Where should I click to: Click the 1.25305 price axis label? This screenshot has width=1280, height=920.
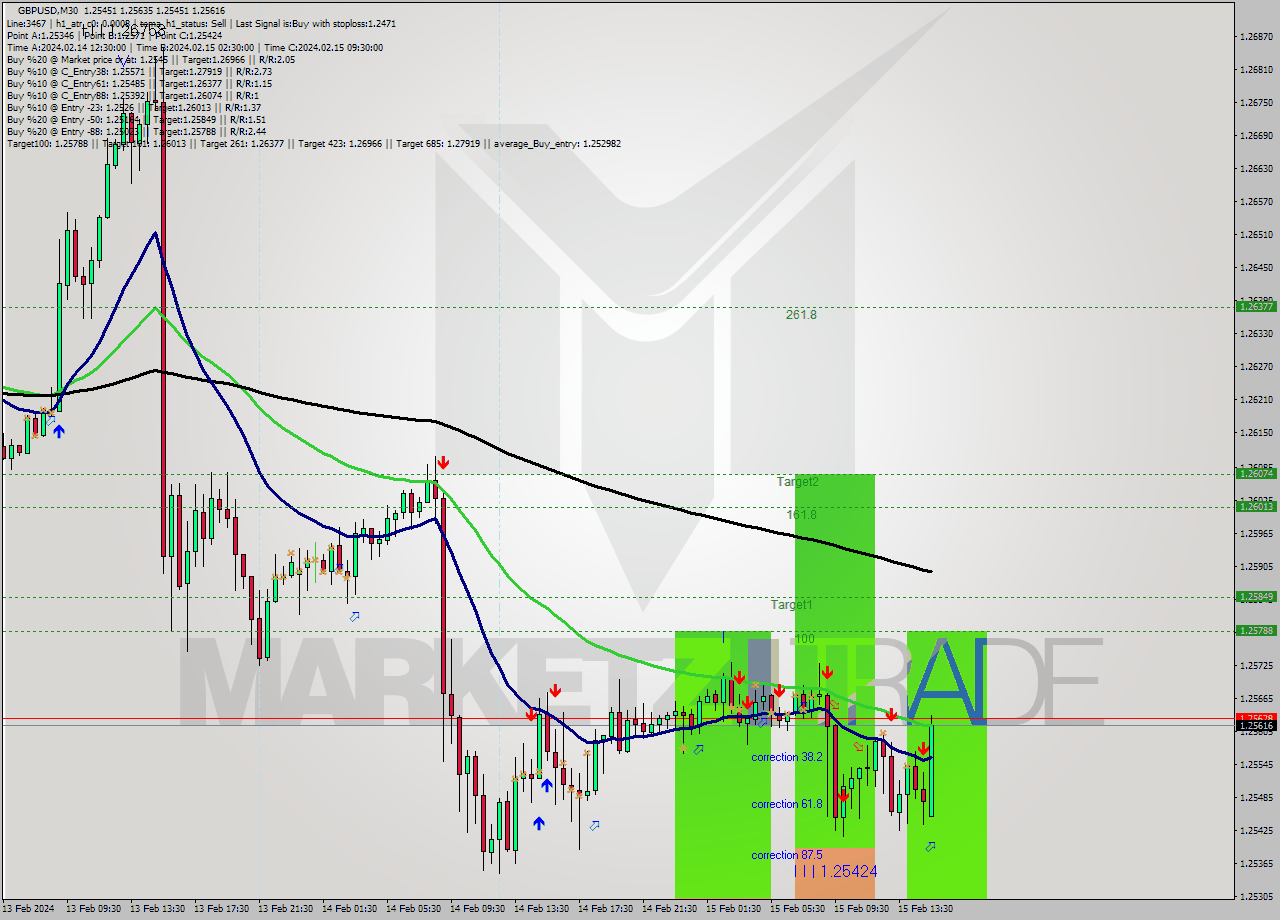coord(1256,896)
